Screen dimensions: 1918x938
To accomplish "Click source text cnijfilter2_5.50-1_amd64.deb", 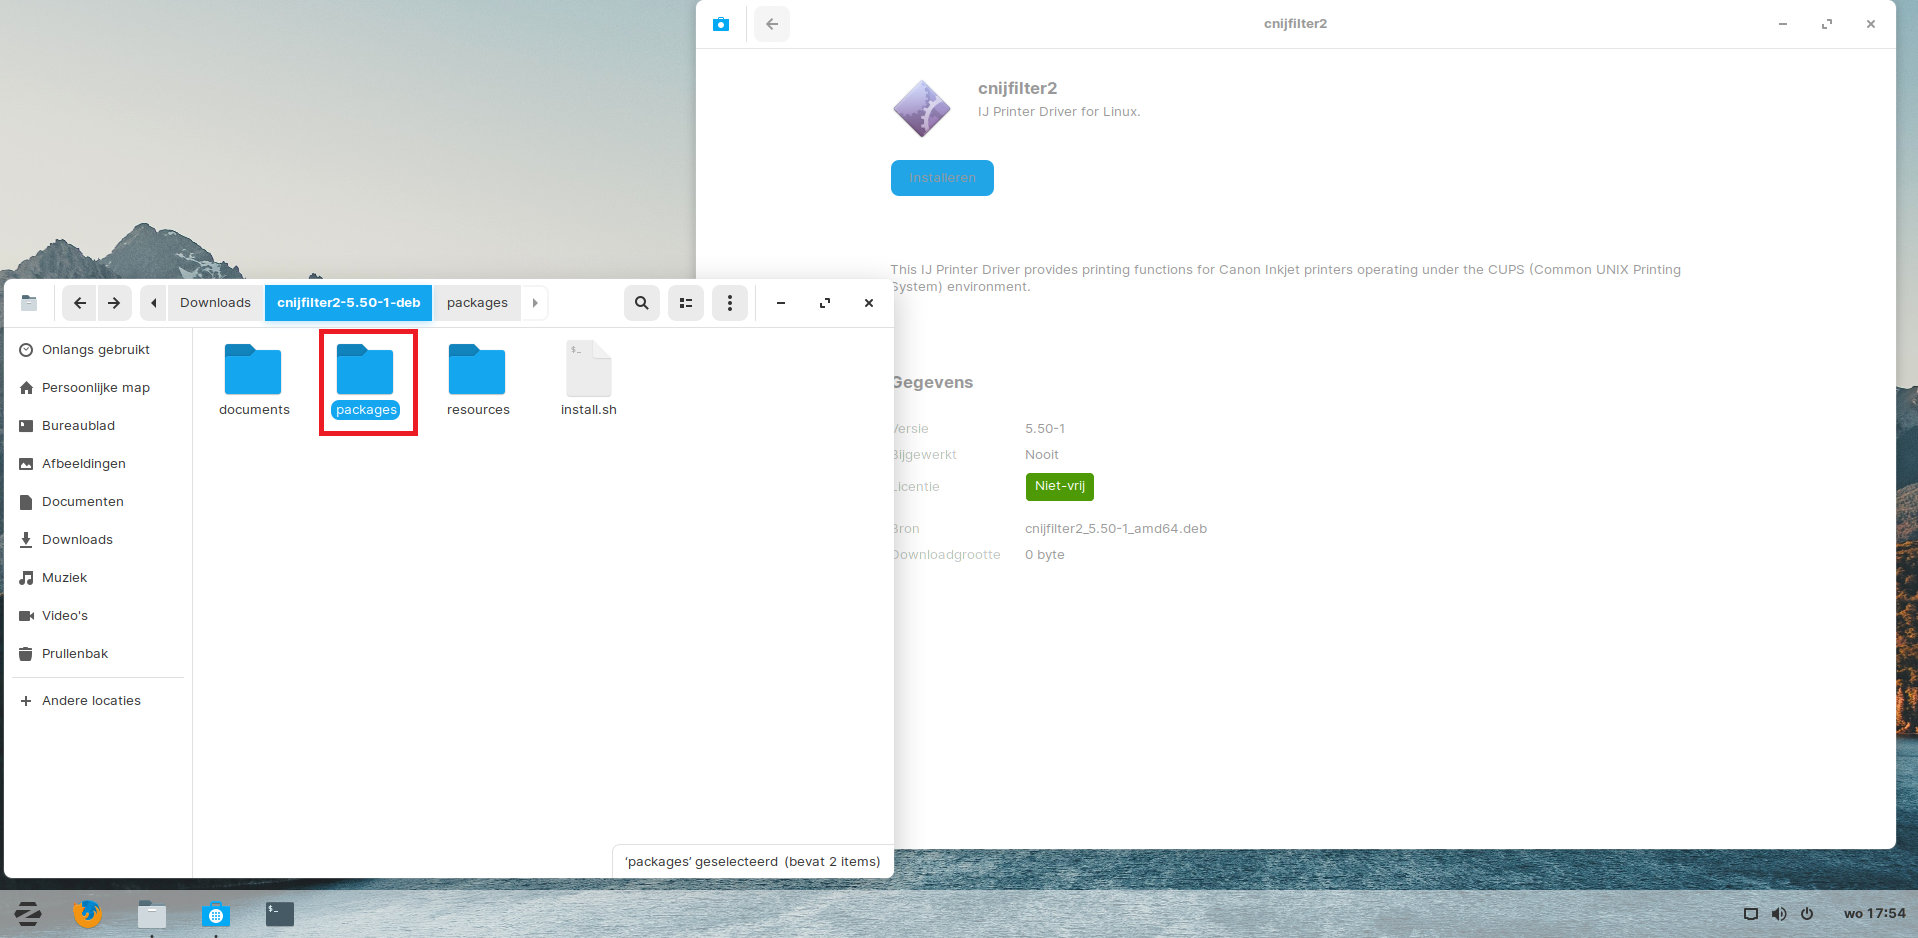I will point(1116,529).
